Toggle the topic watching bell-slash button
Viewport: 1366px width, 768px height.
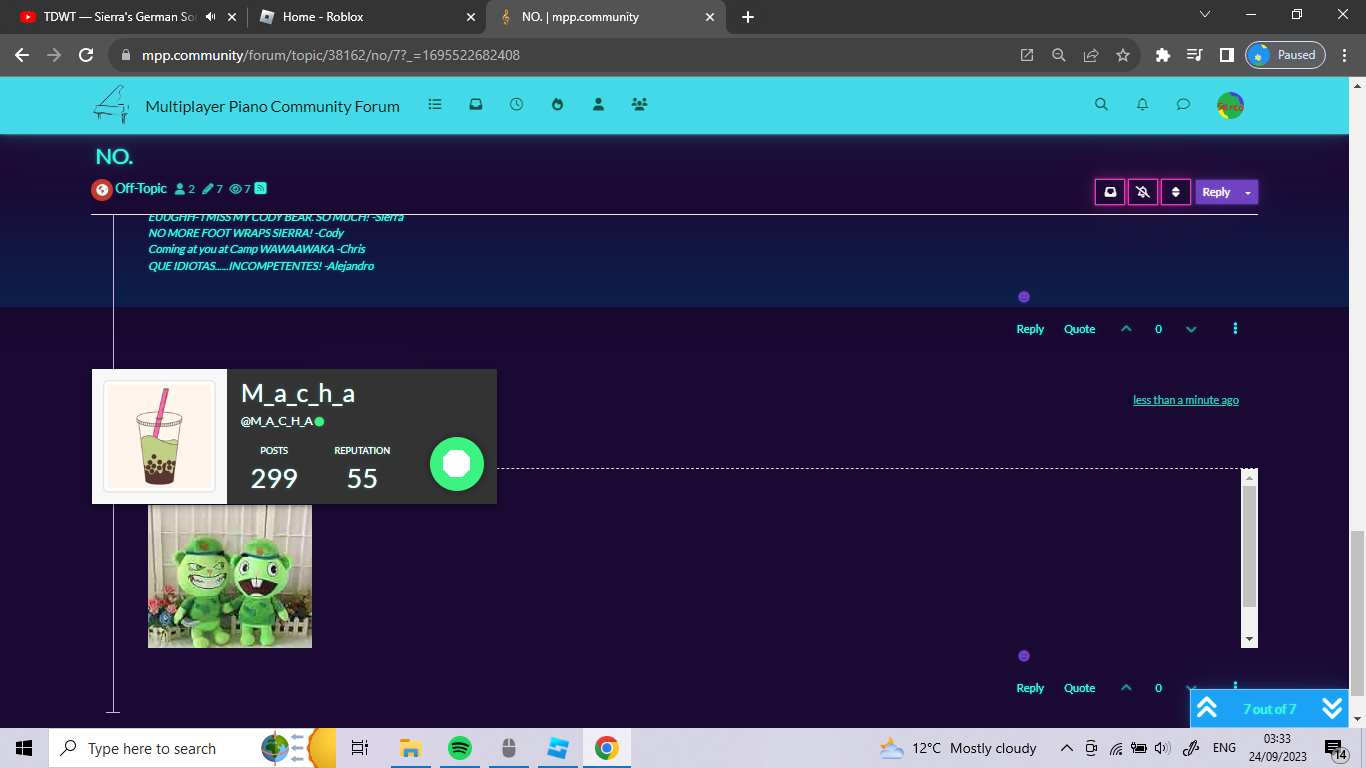point(1143,192)
